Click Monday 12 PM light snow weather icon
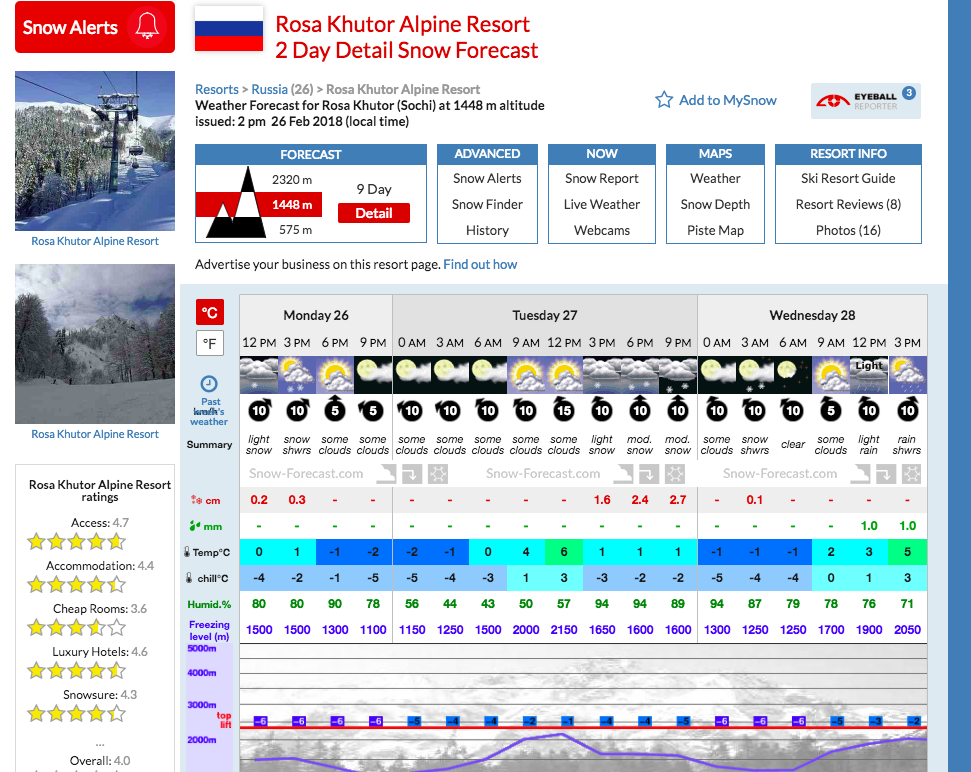 point(259,375)
